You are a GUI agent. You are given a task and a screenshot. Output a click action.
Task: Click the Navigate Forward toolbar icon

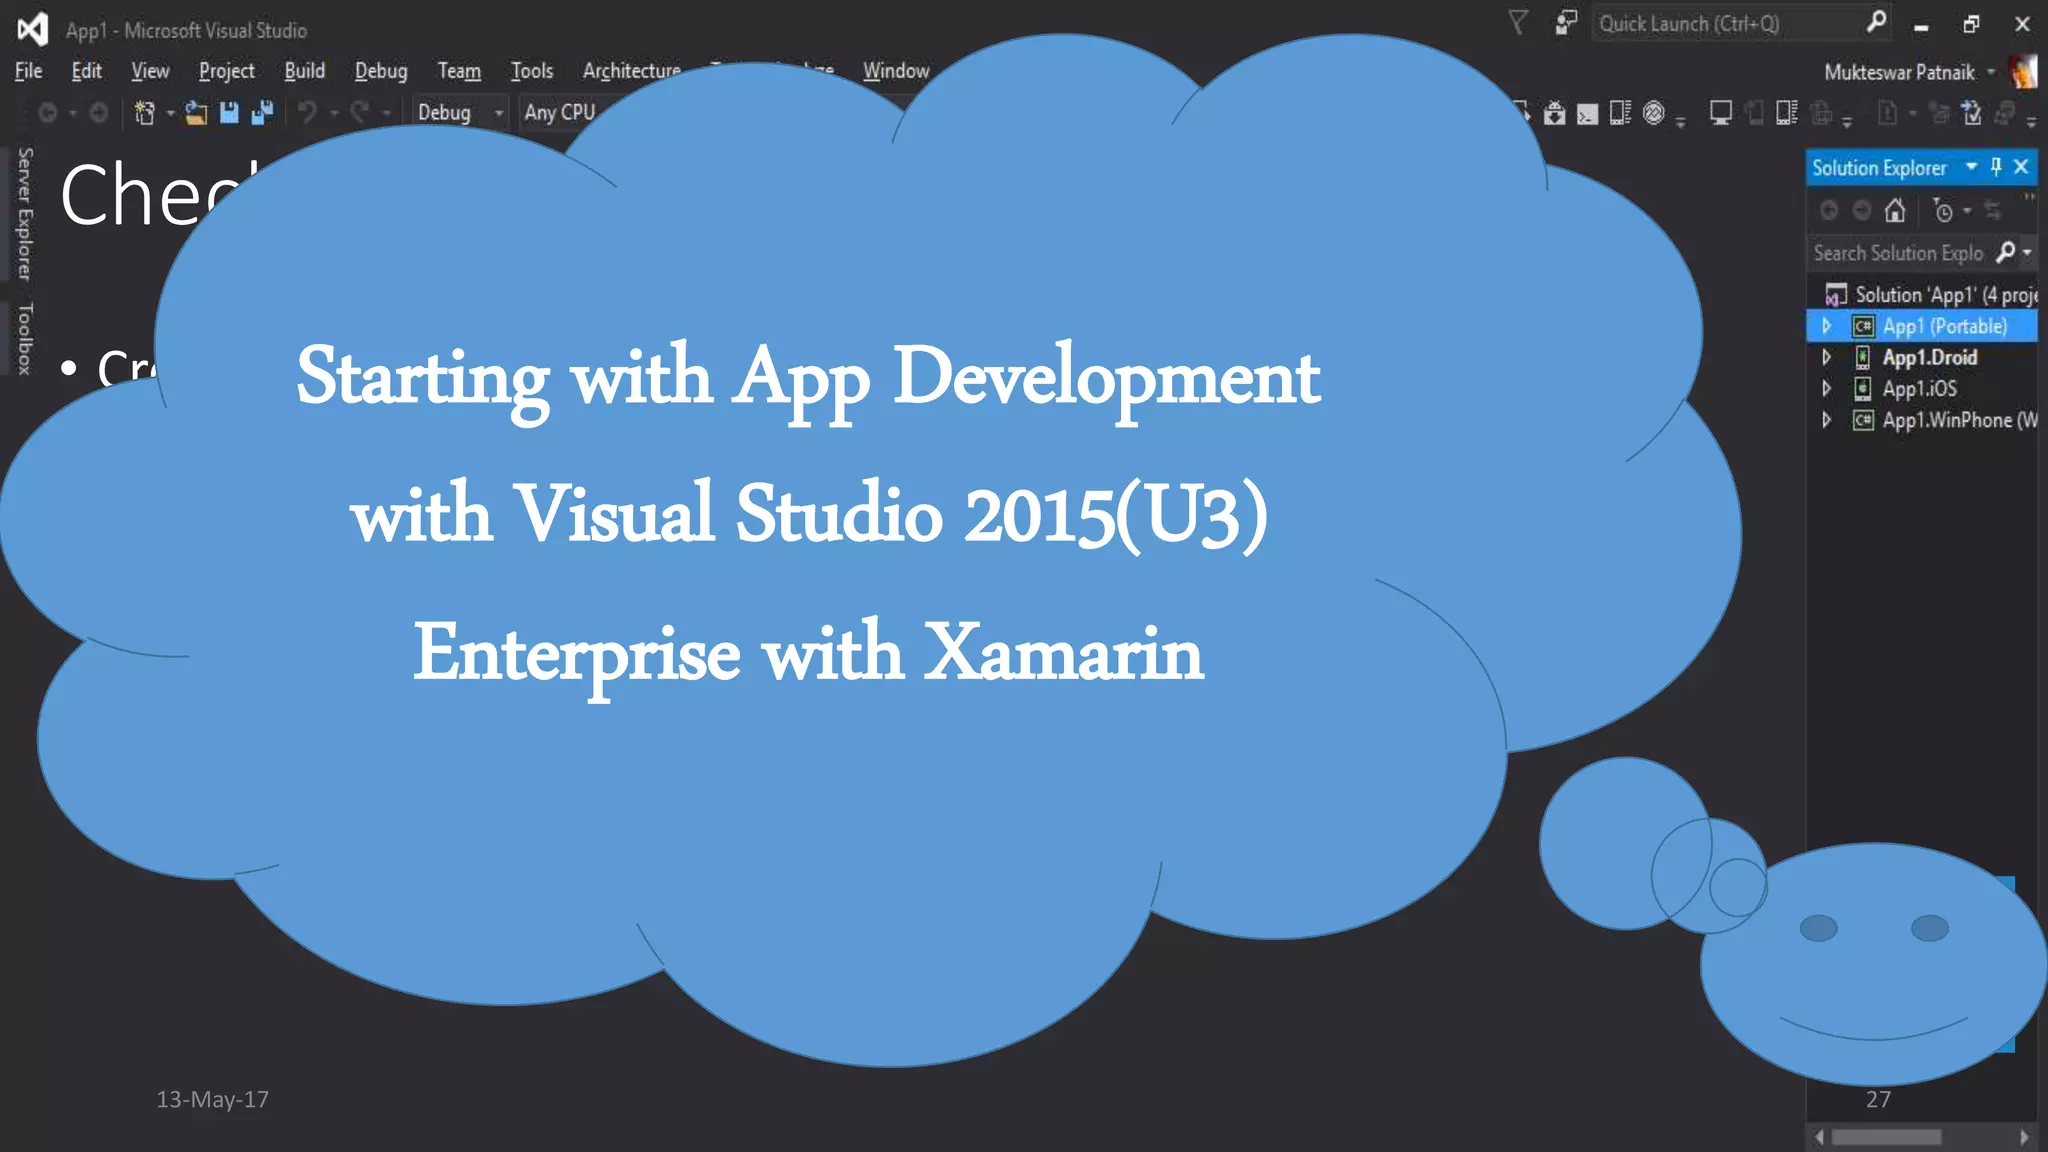pos(98,113)
